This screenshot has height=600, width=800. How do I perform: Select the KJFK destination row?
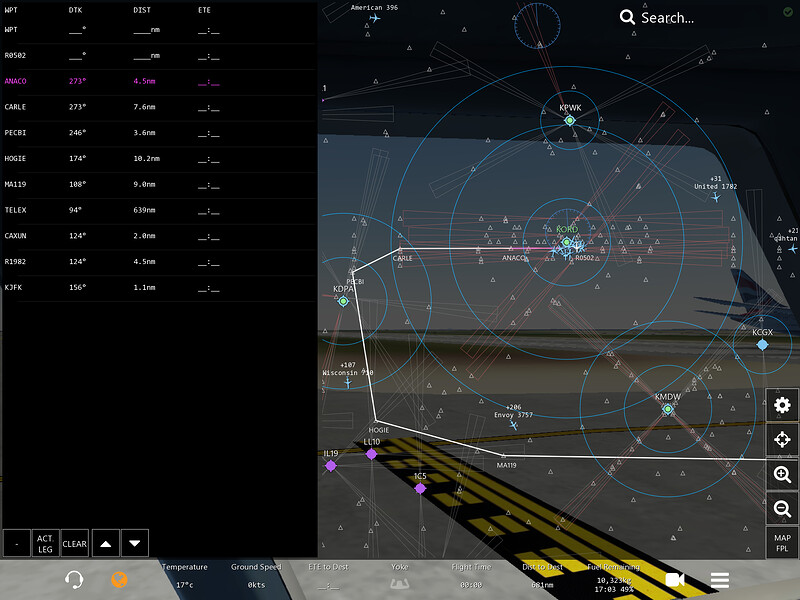point(159,288)
